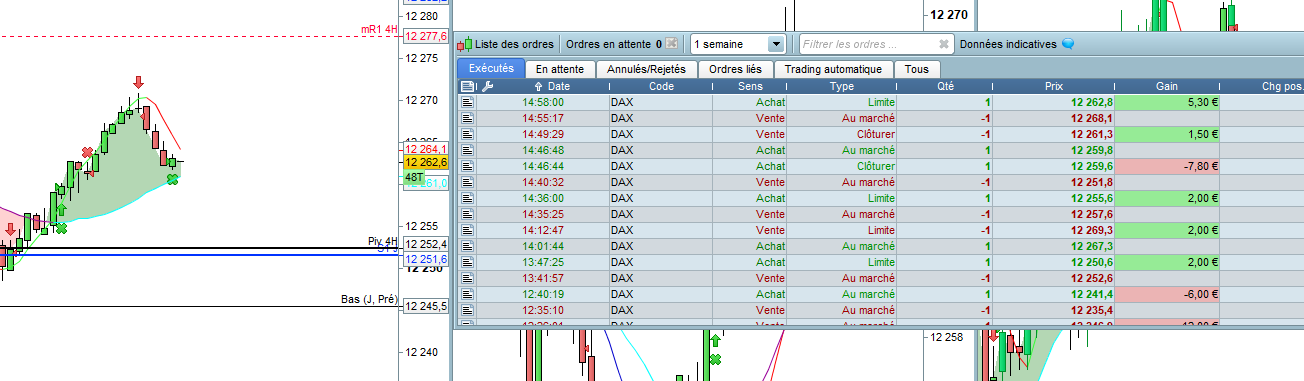Open details icon for the 14:40:32 order
Image resolution: width=1304 pixels, height=381 pixels.
coord(467,182)
